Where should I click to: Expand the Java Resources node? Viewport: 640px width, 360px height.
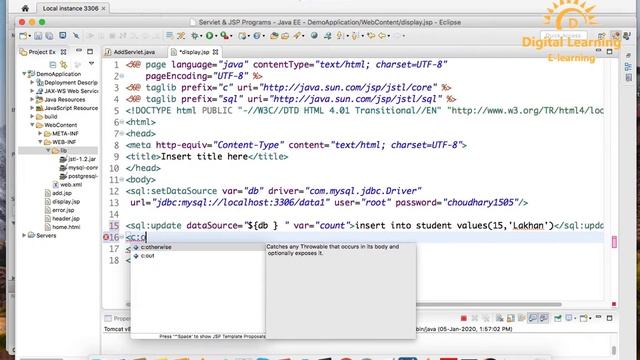pyautogui.click(x=32, y=99)
